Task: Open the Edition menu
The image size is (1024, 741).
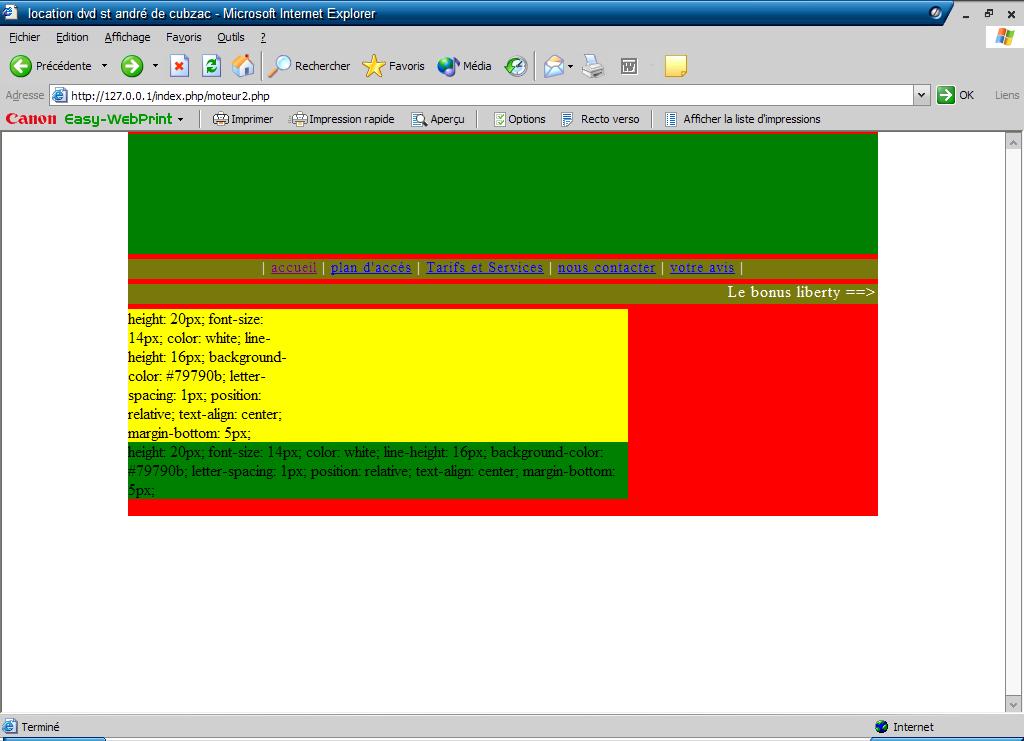Action: [x=72, y=37]
